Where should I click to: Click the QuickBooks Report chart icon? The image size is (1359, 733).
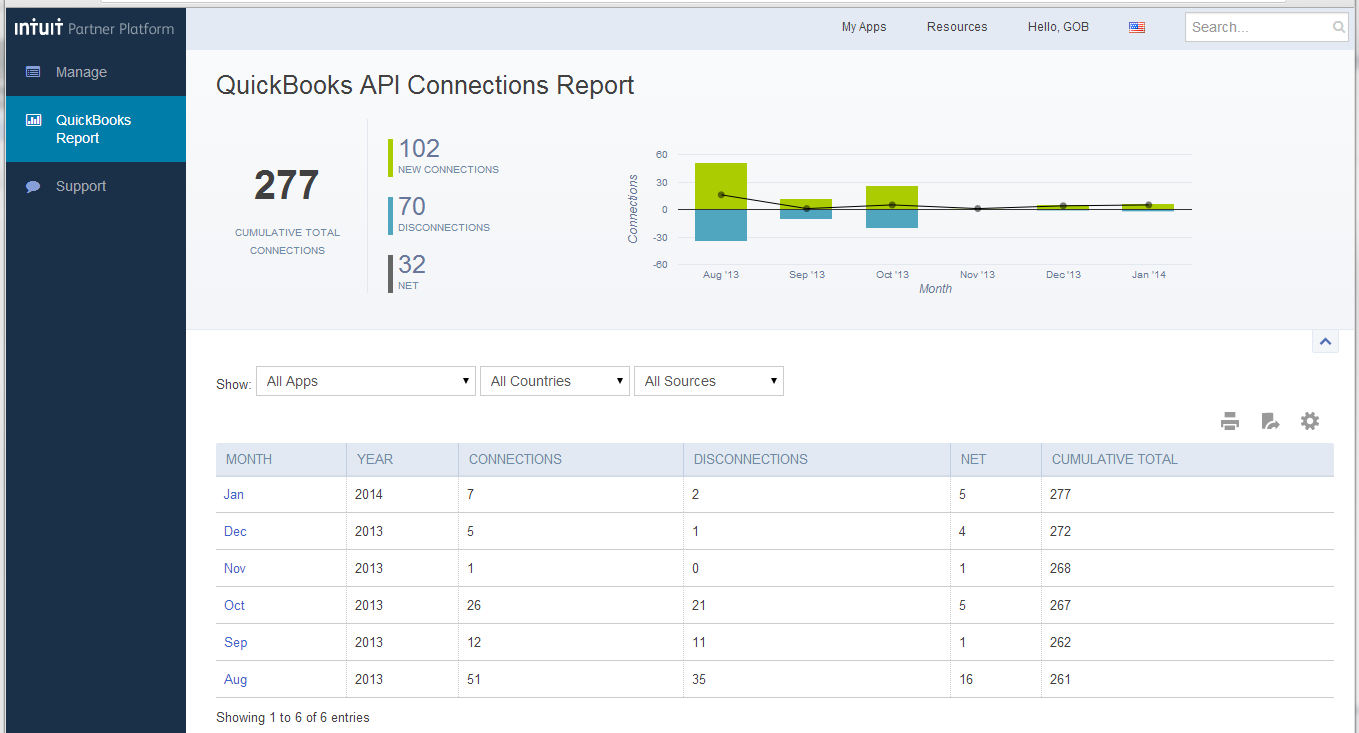tap(33, 120)
